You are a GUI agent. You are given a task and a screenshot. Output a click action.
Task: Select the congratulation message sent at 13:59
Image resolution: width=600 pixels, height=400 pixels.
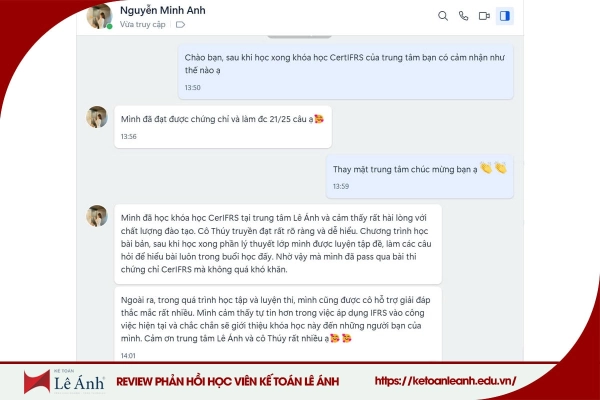coord(419,176)
